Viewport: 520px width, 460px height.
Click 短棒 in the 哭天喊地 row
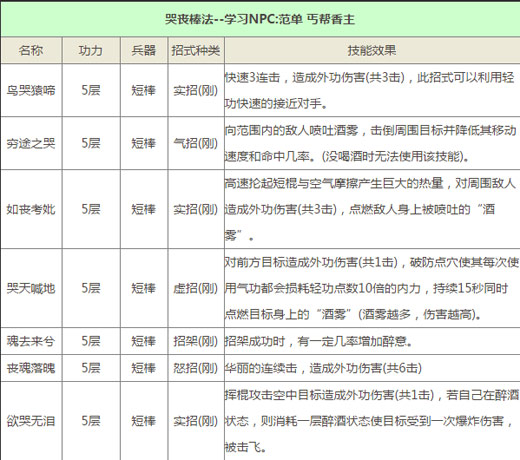(143, 288)
